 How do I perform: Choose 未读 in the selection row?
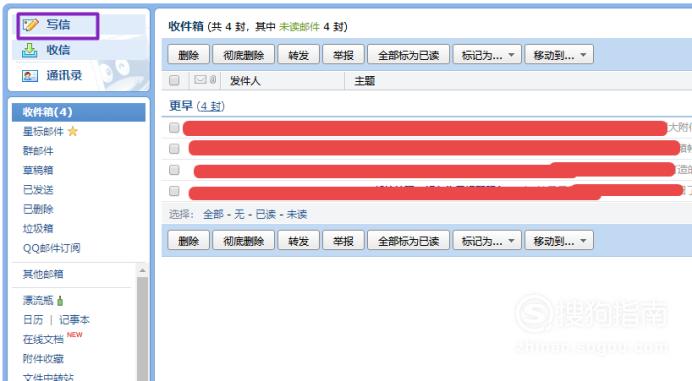(x=297, y=215)
